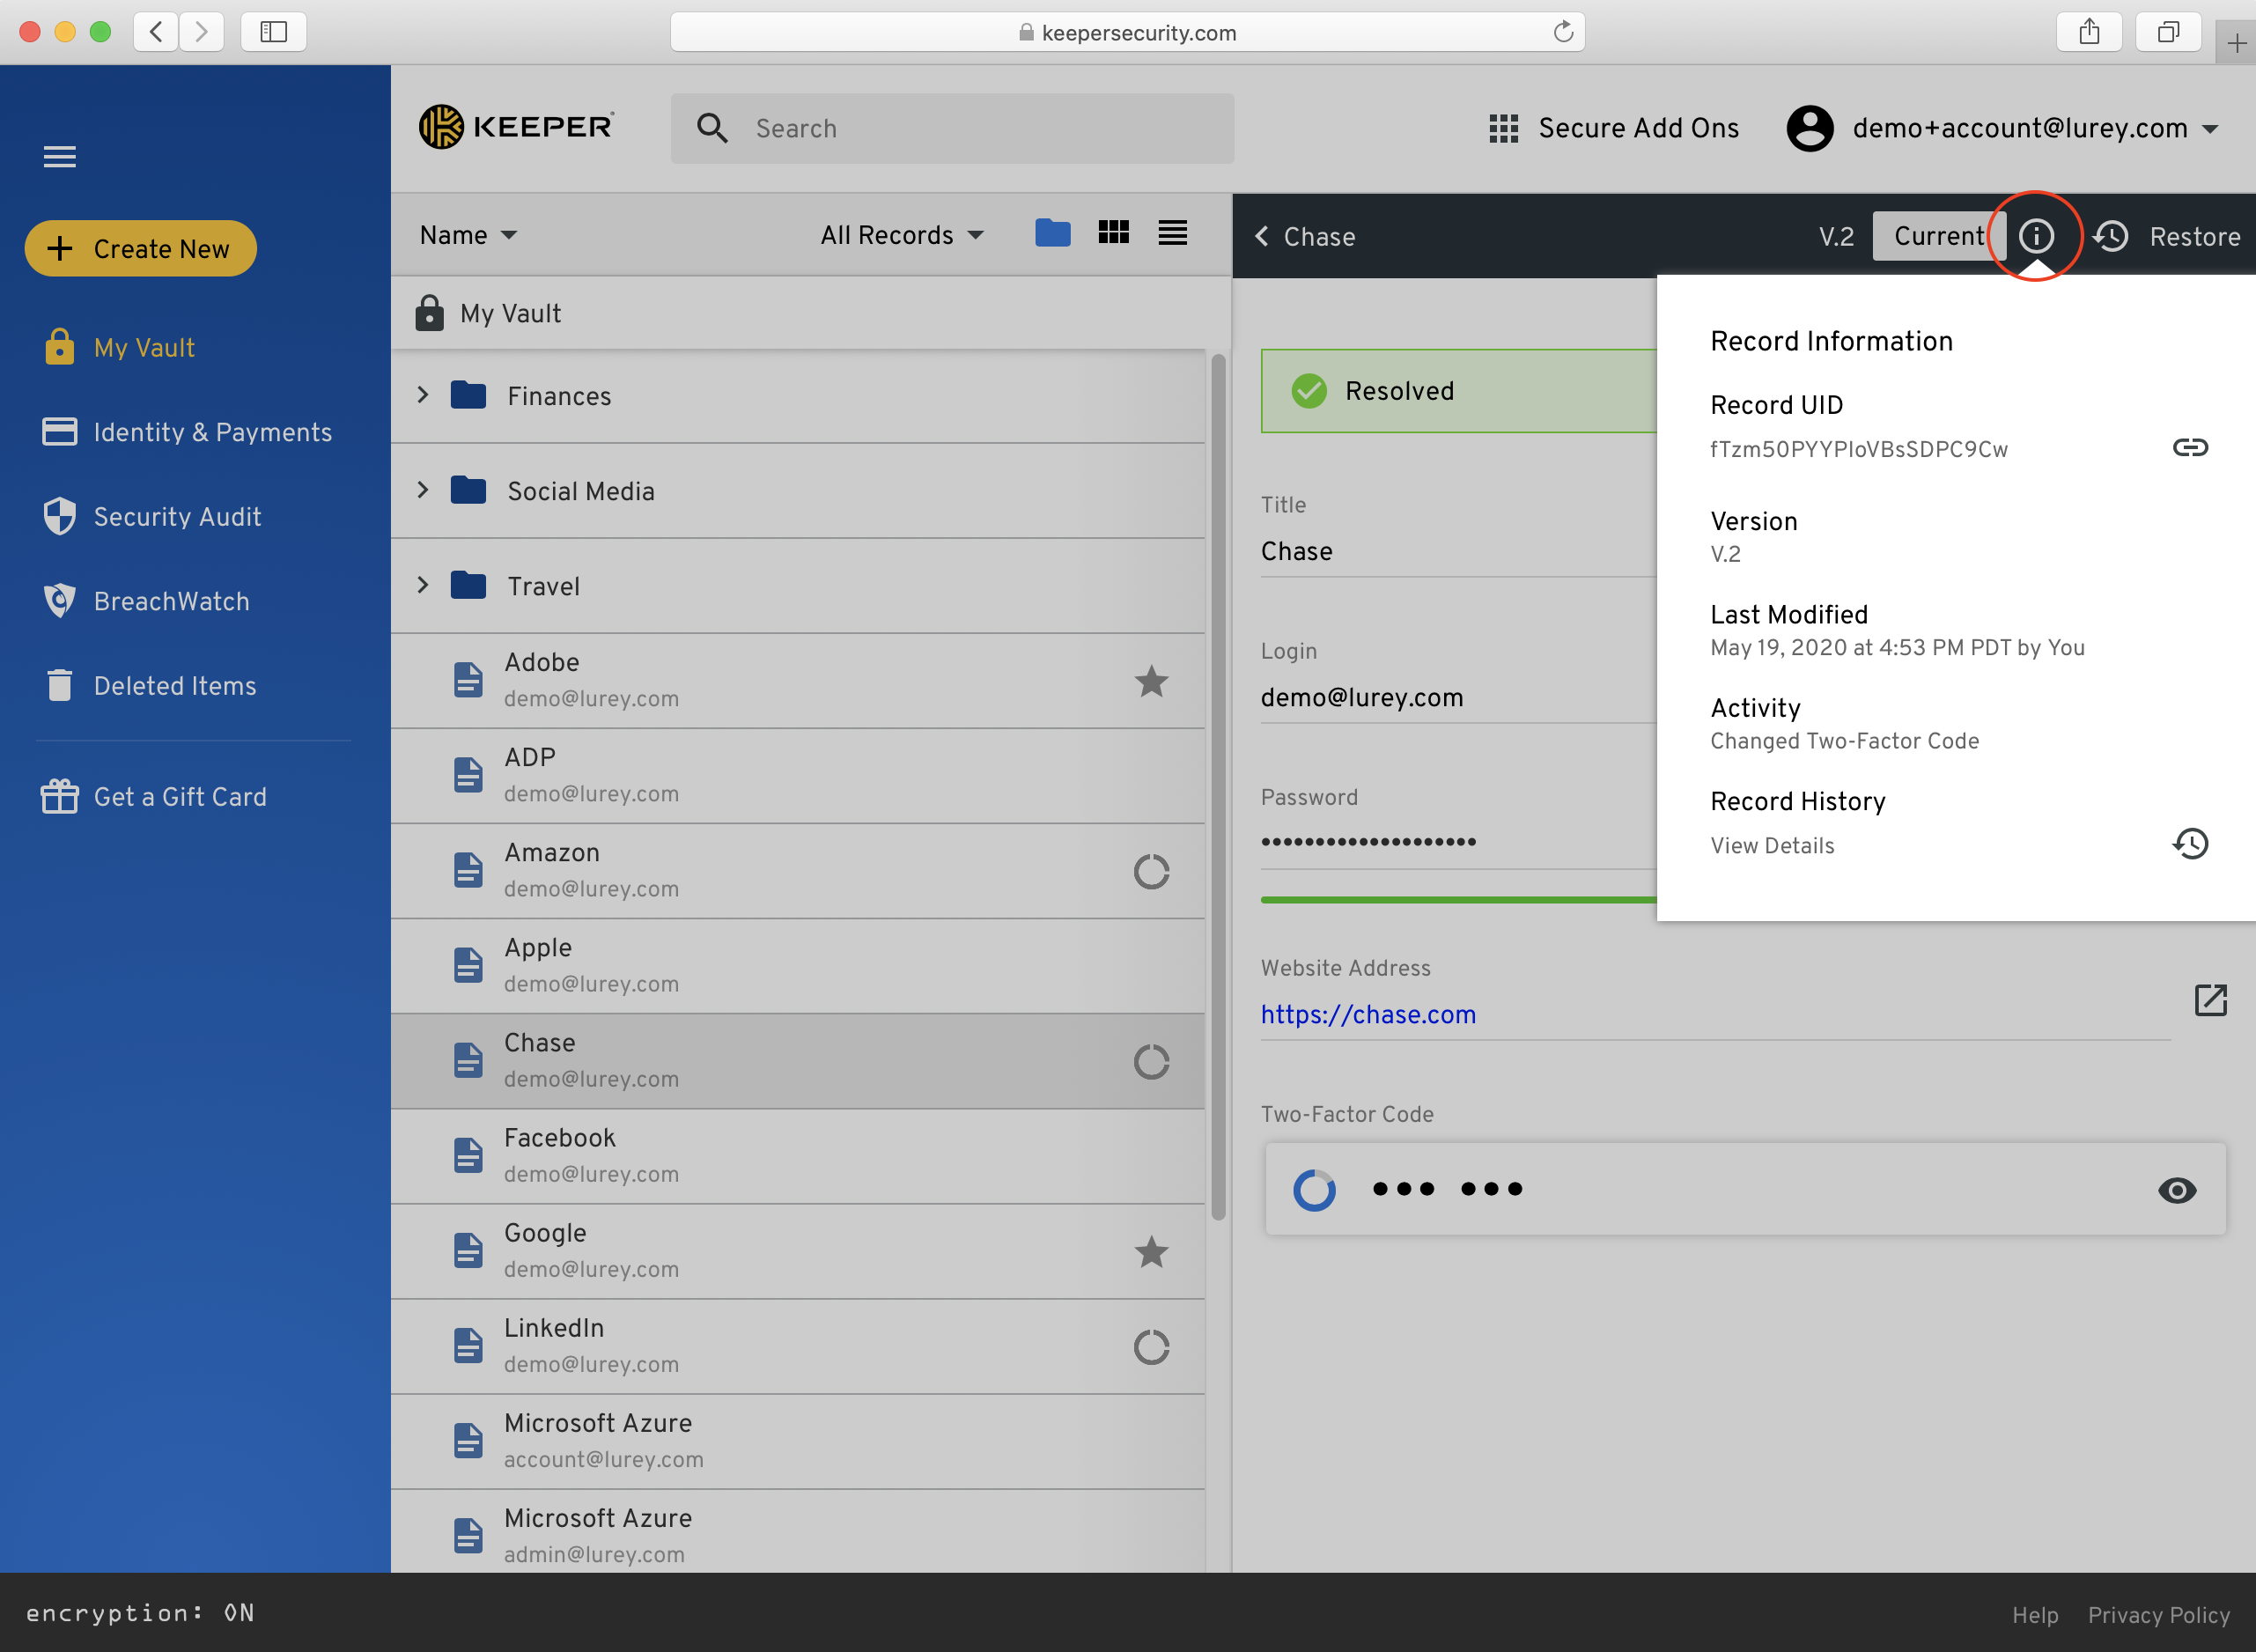The height and width of the screenshot is (1652, 2256).
Task: Expand the Social Media folder
Action: tap(423, 490)
